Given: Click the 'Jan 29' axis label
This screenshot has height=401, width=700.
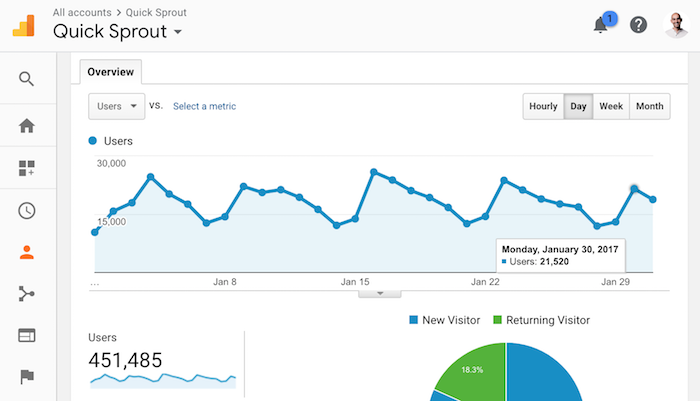Looking at the screenshot, I should point(615,282).
